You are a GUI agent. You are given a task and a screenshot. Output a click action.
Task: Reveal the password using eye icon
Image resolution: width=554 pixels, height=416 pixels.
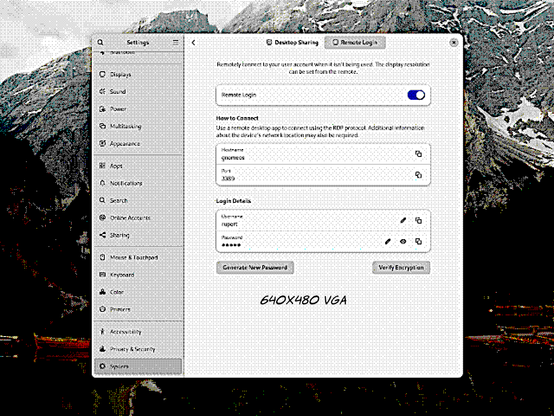pos(403,241)
